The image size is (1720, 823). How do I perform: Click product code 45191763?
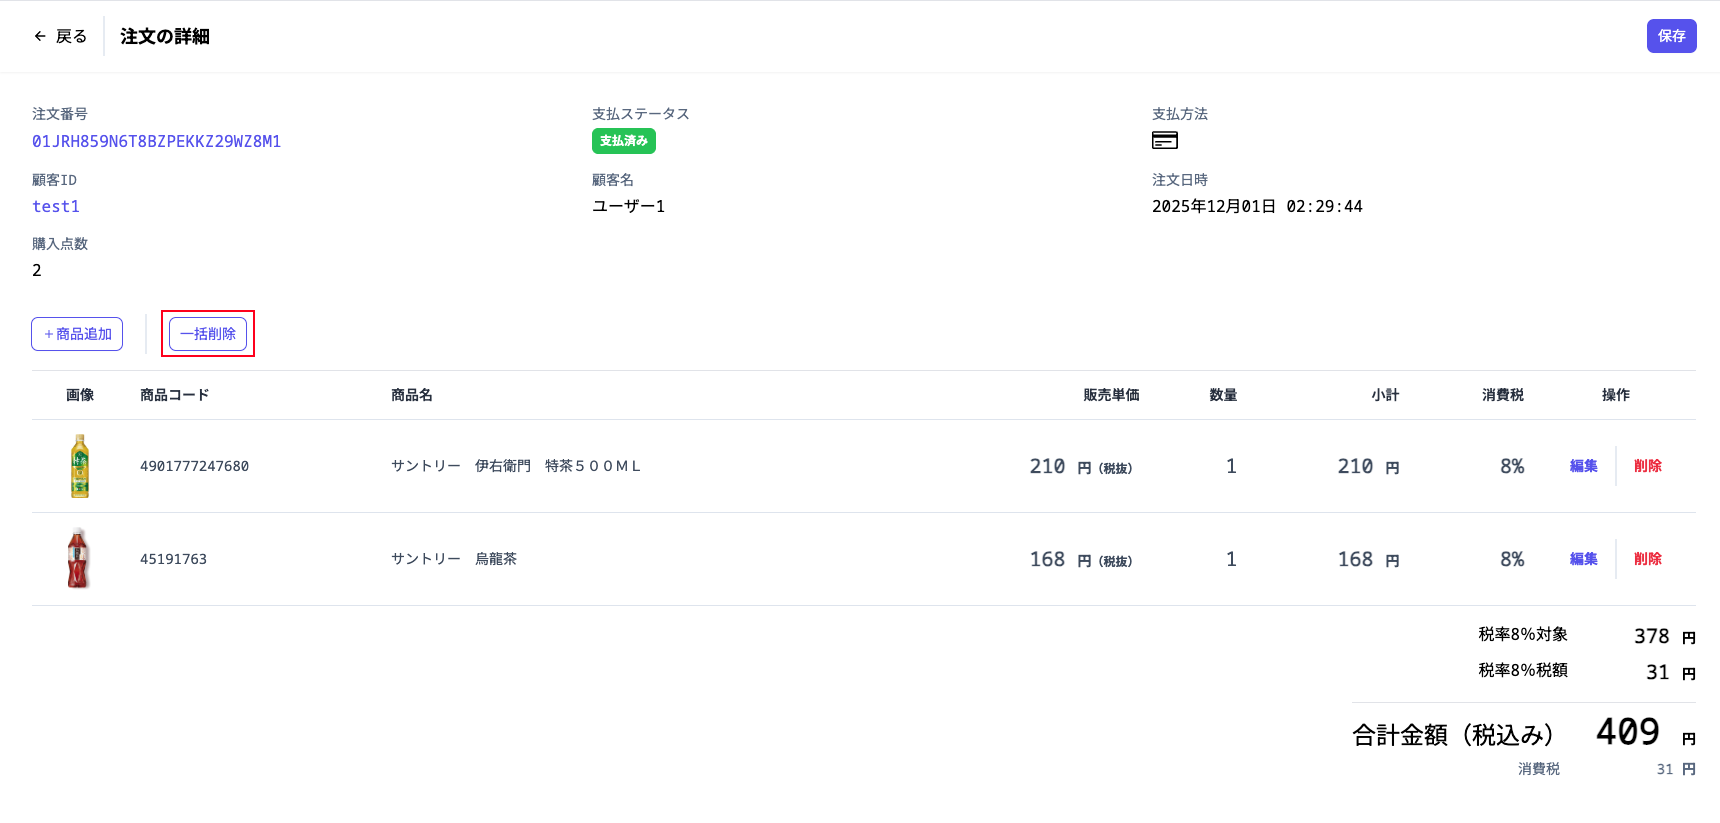(173, 559)
